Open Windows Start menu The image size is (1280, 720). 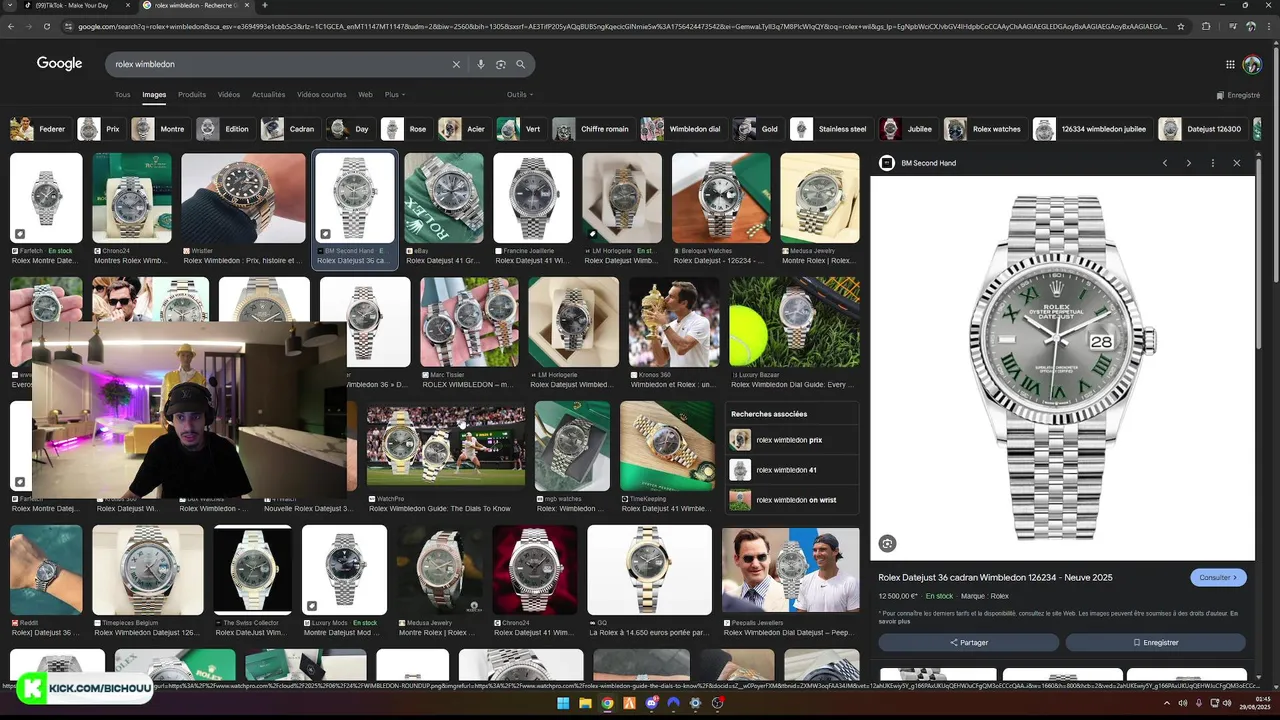563,704
